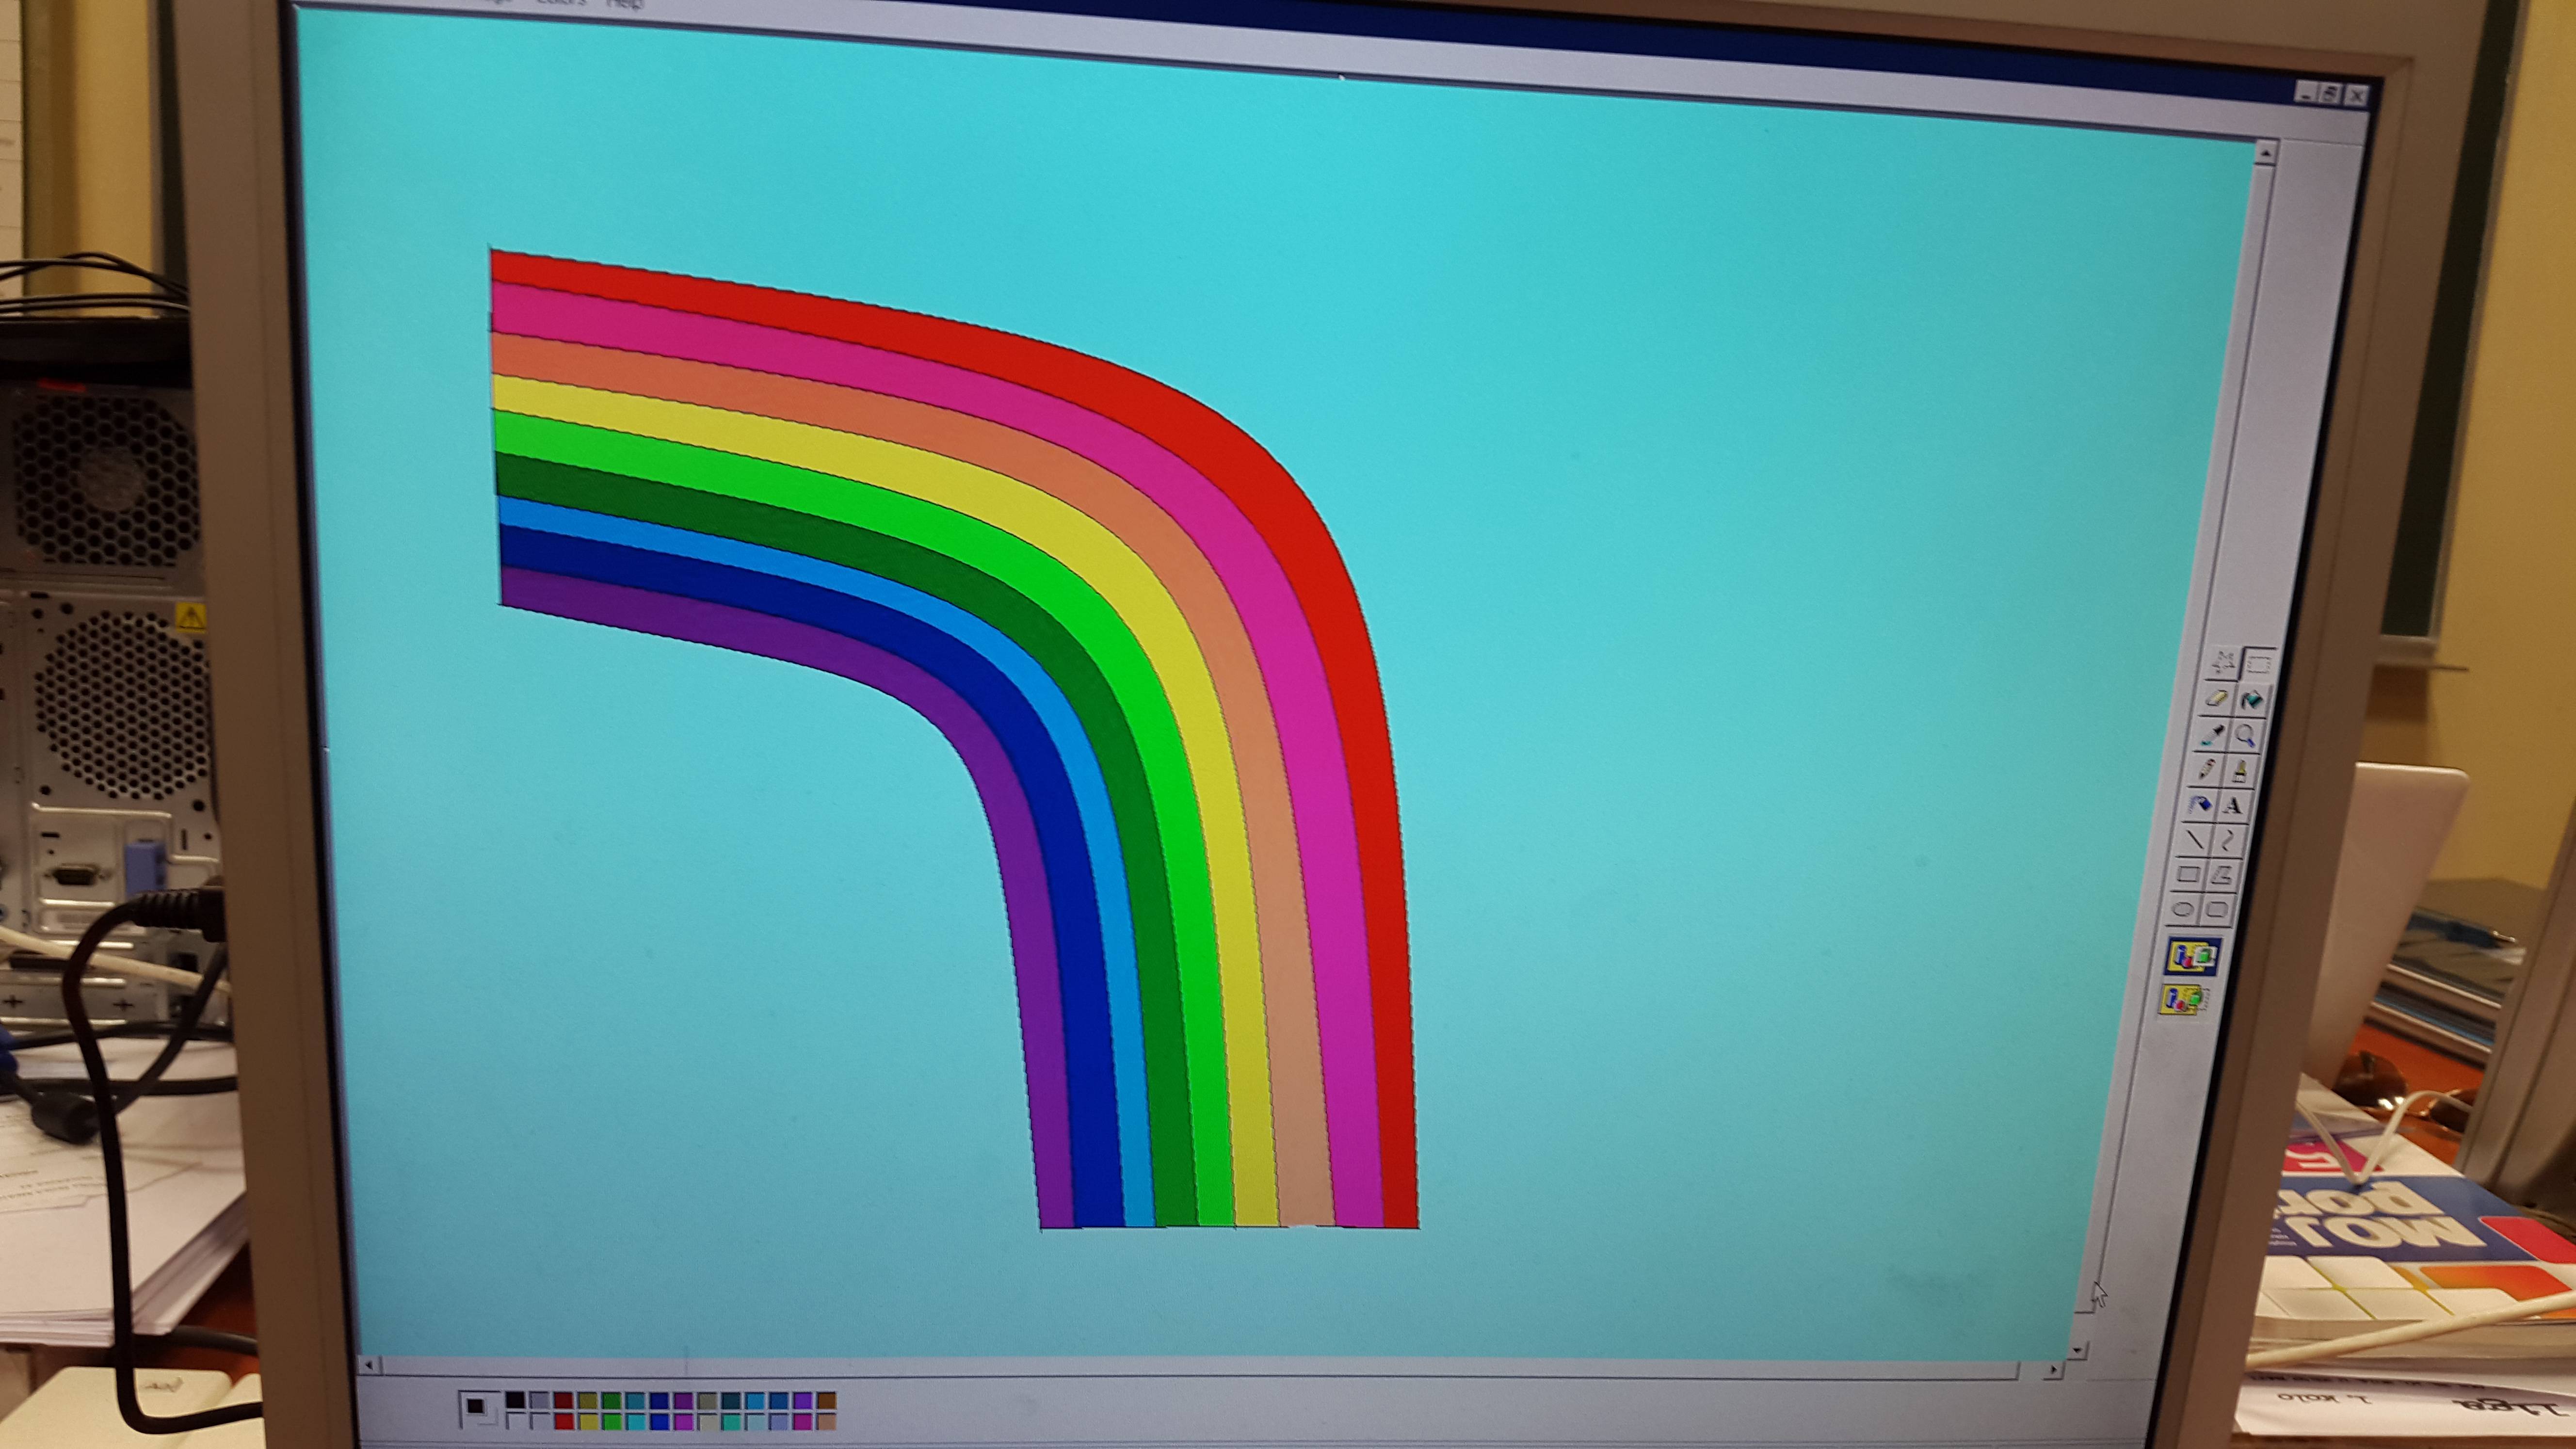The image size is (2576, 1449).
Task: Choose the straight Line tool
Action: pos(2194,839)
